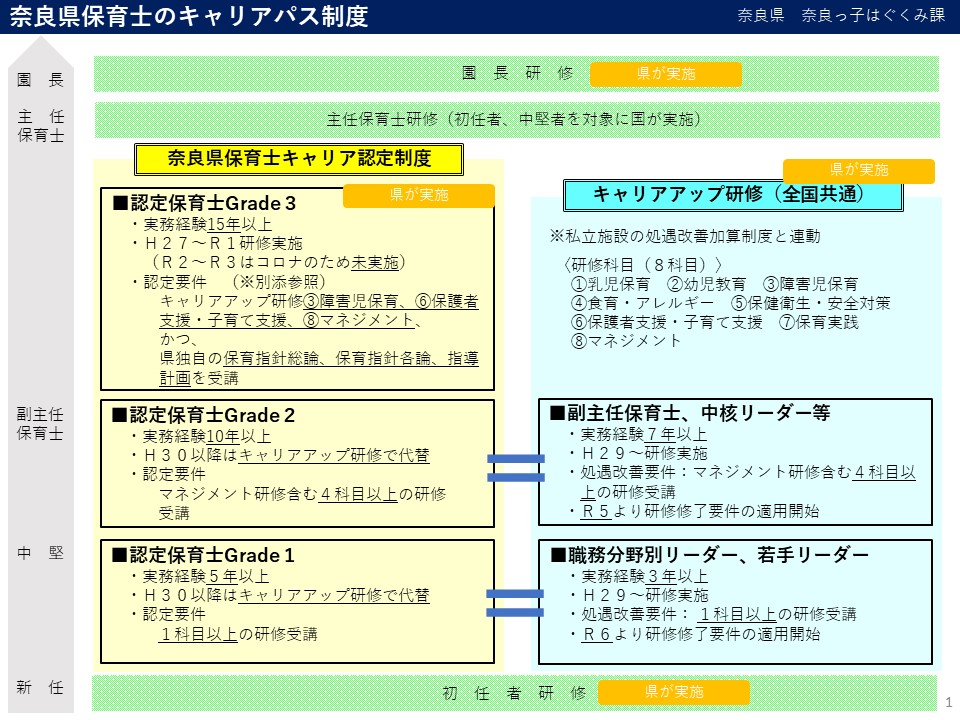Click the line 県独自の保育指針総論、保育指針各論
The image size is (960, 720).
pos(319,358)
